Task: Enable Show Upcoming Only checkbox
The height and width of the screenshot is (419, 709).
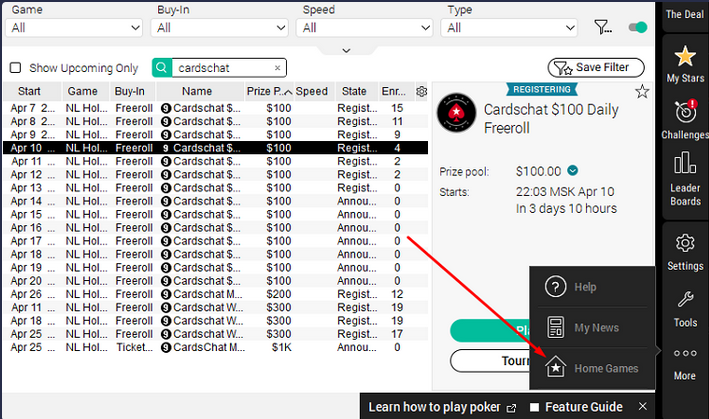Action: click(15, 68)
